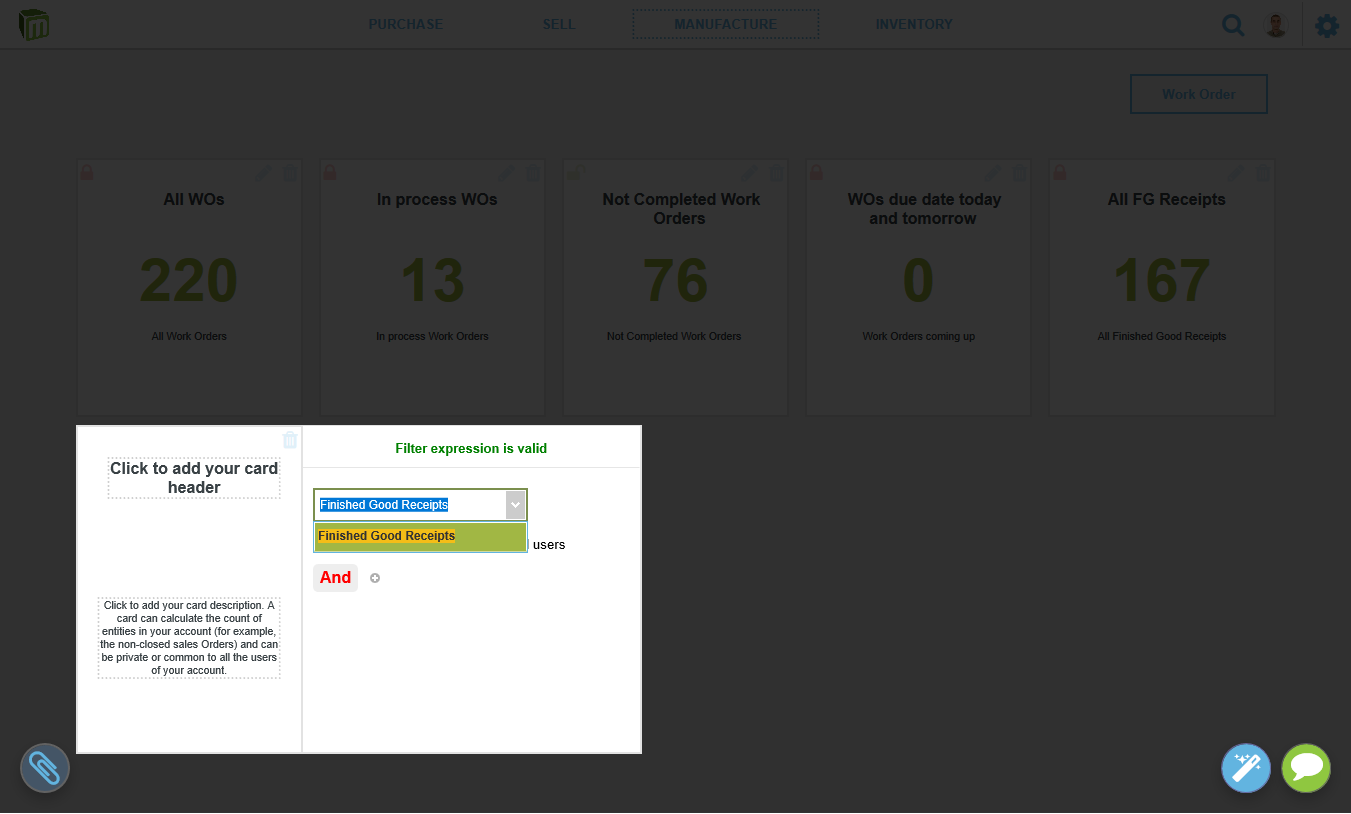Delete the All WOs card

[x=290, y=173]
